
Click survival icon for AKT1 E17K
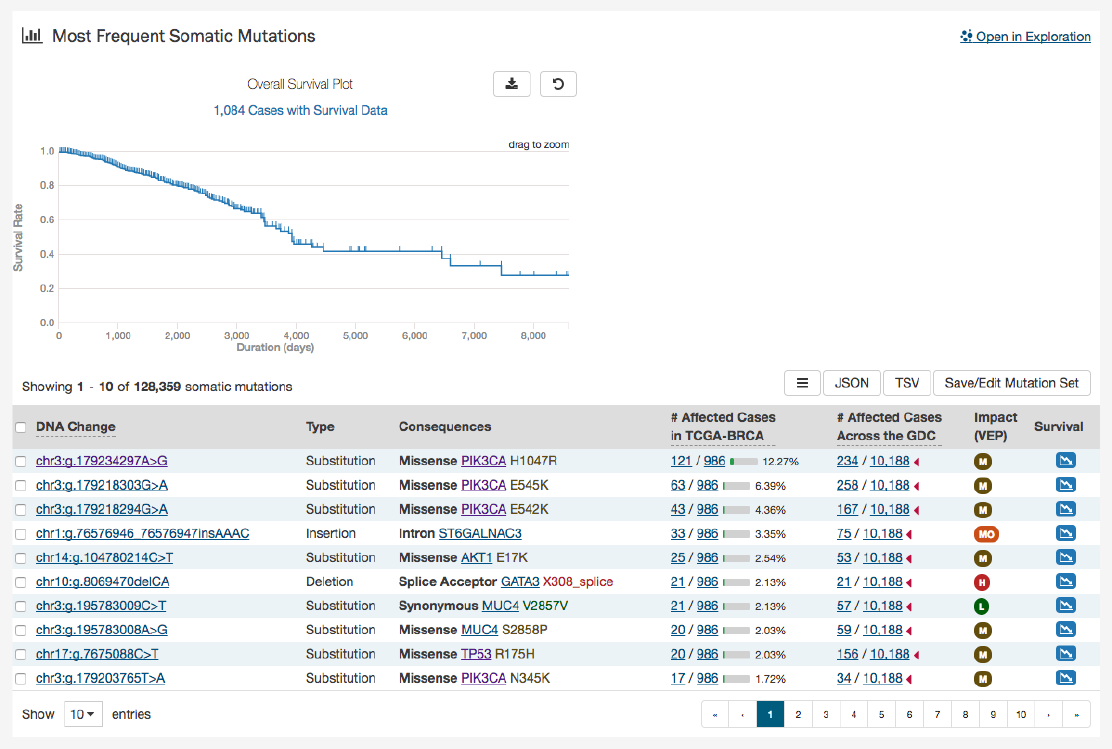coord(1065,558)
